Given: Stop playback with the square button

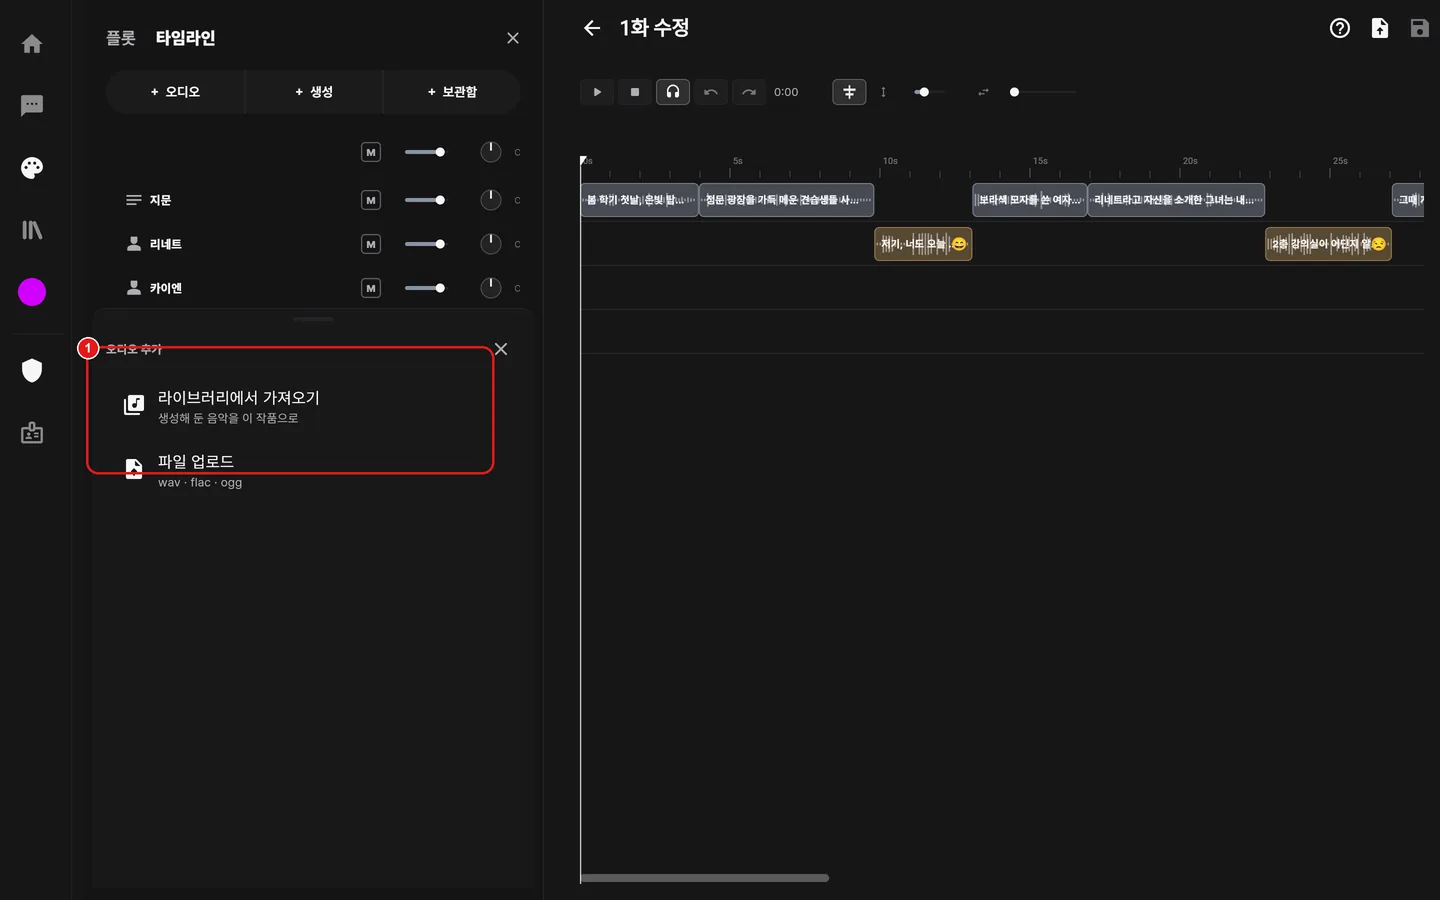Looking at the screenshot, I should 635,92.
